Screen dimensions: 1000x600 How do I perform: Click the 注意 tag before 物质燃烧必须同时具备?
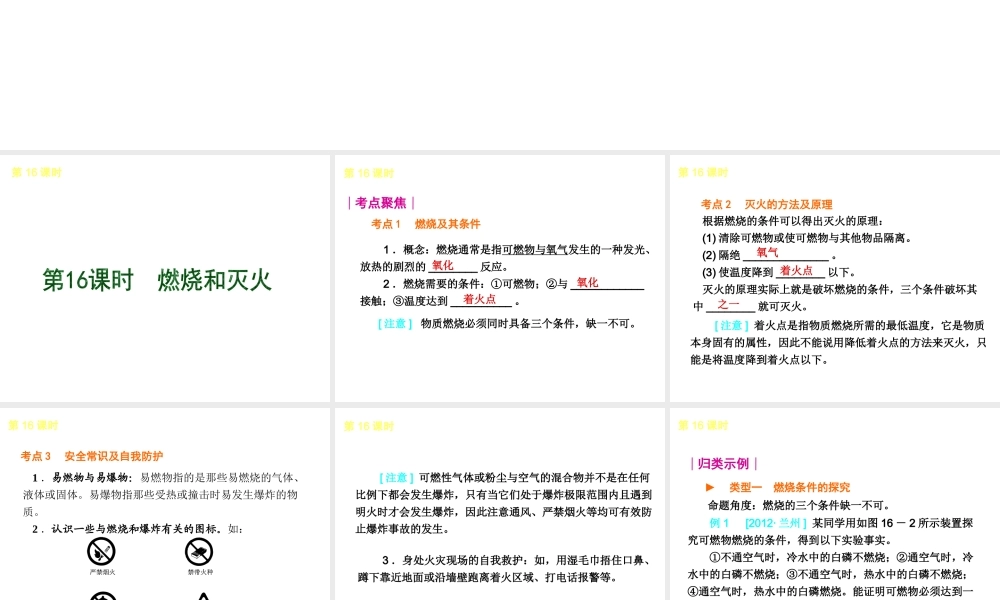(395, 323)
